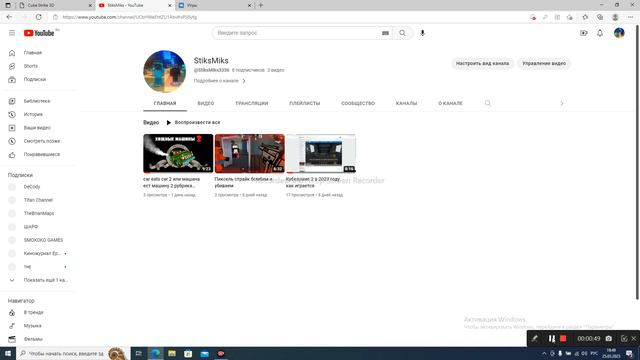
Task: Open the car eats car 2 video thumbnail
Action: pos(178,153)
